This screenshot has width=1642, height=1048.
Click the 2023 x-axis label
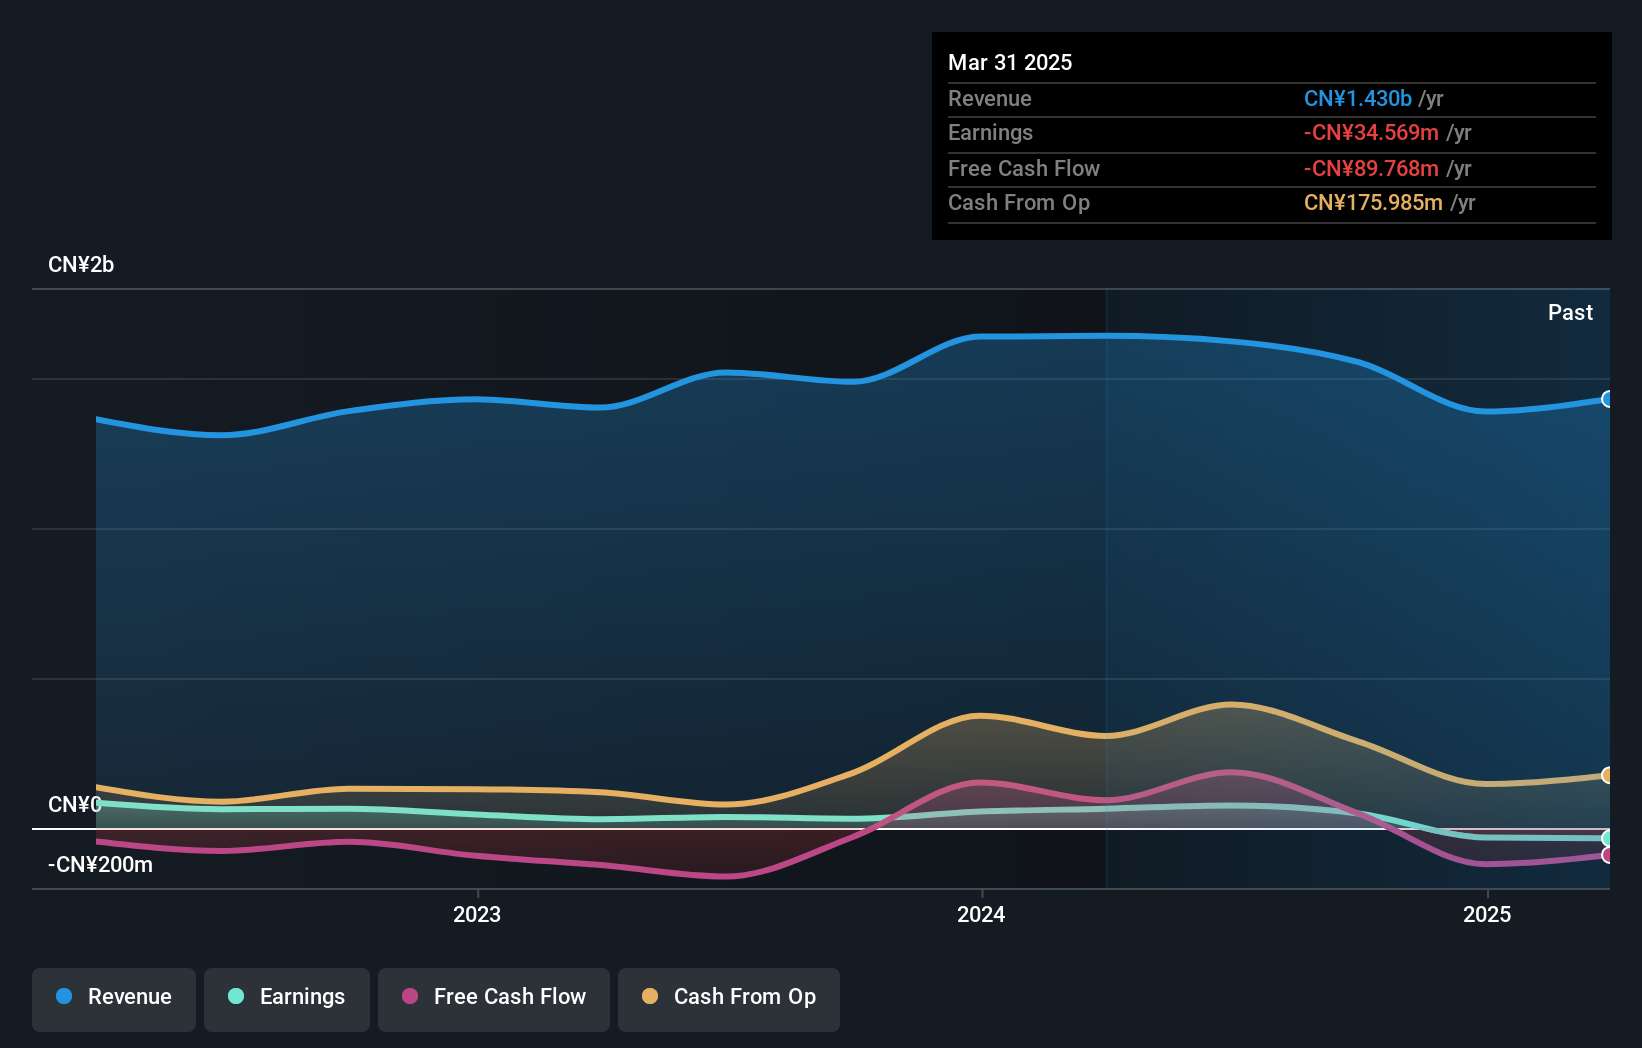pyautogui.click(x=477, y=914)
